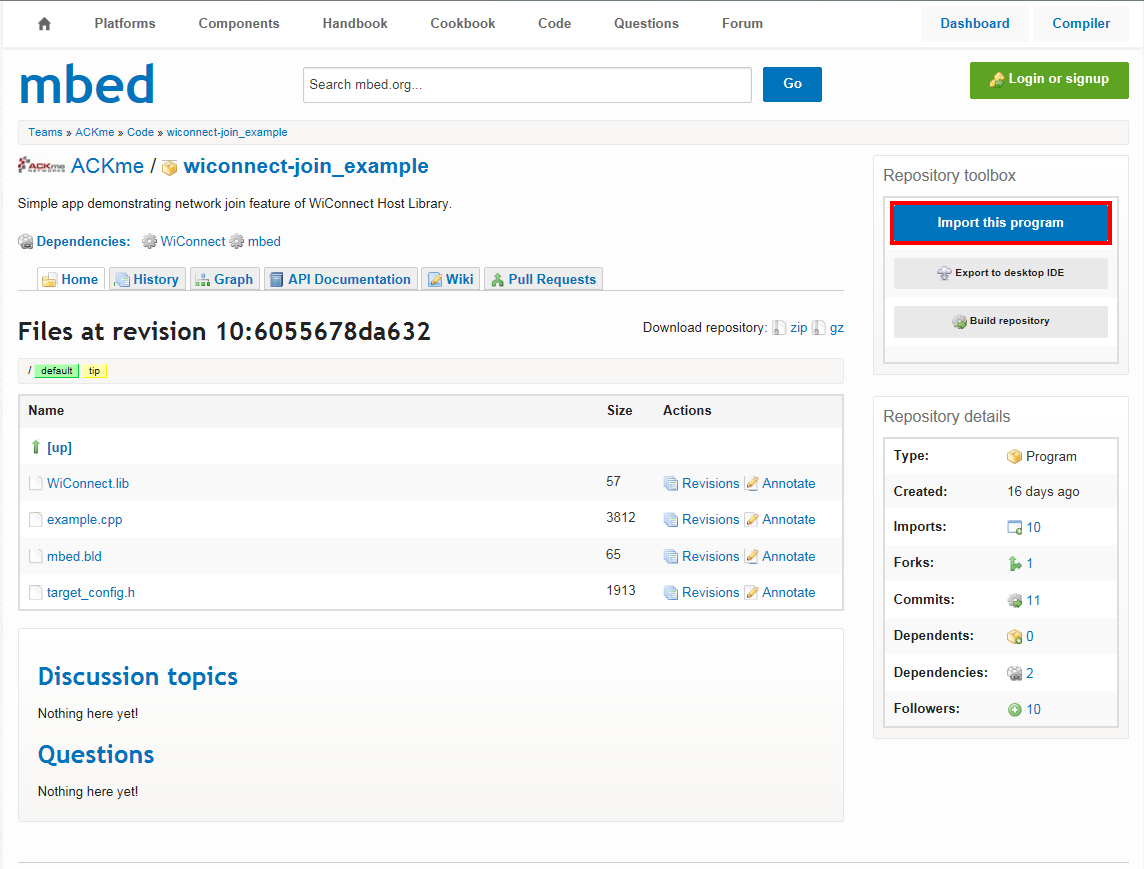Click the Forks icon in repository details
This screenshot has width=1144, height=869.
tap(1015, 564)
